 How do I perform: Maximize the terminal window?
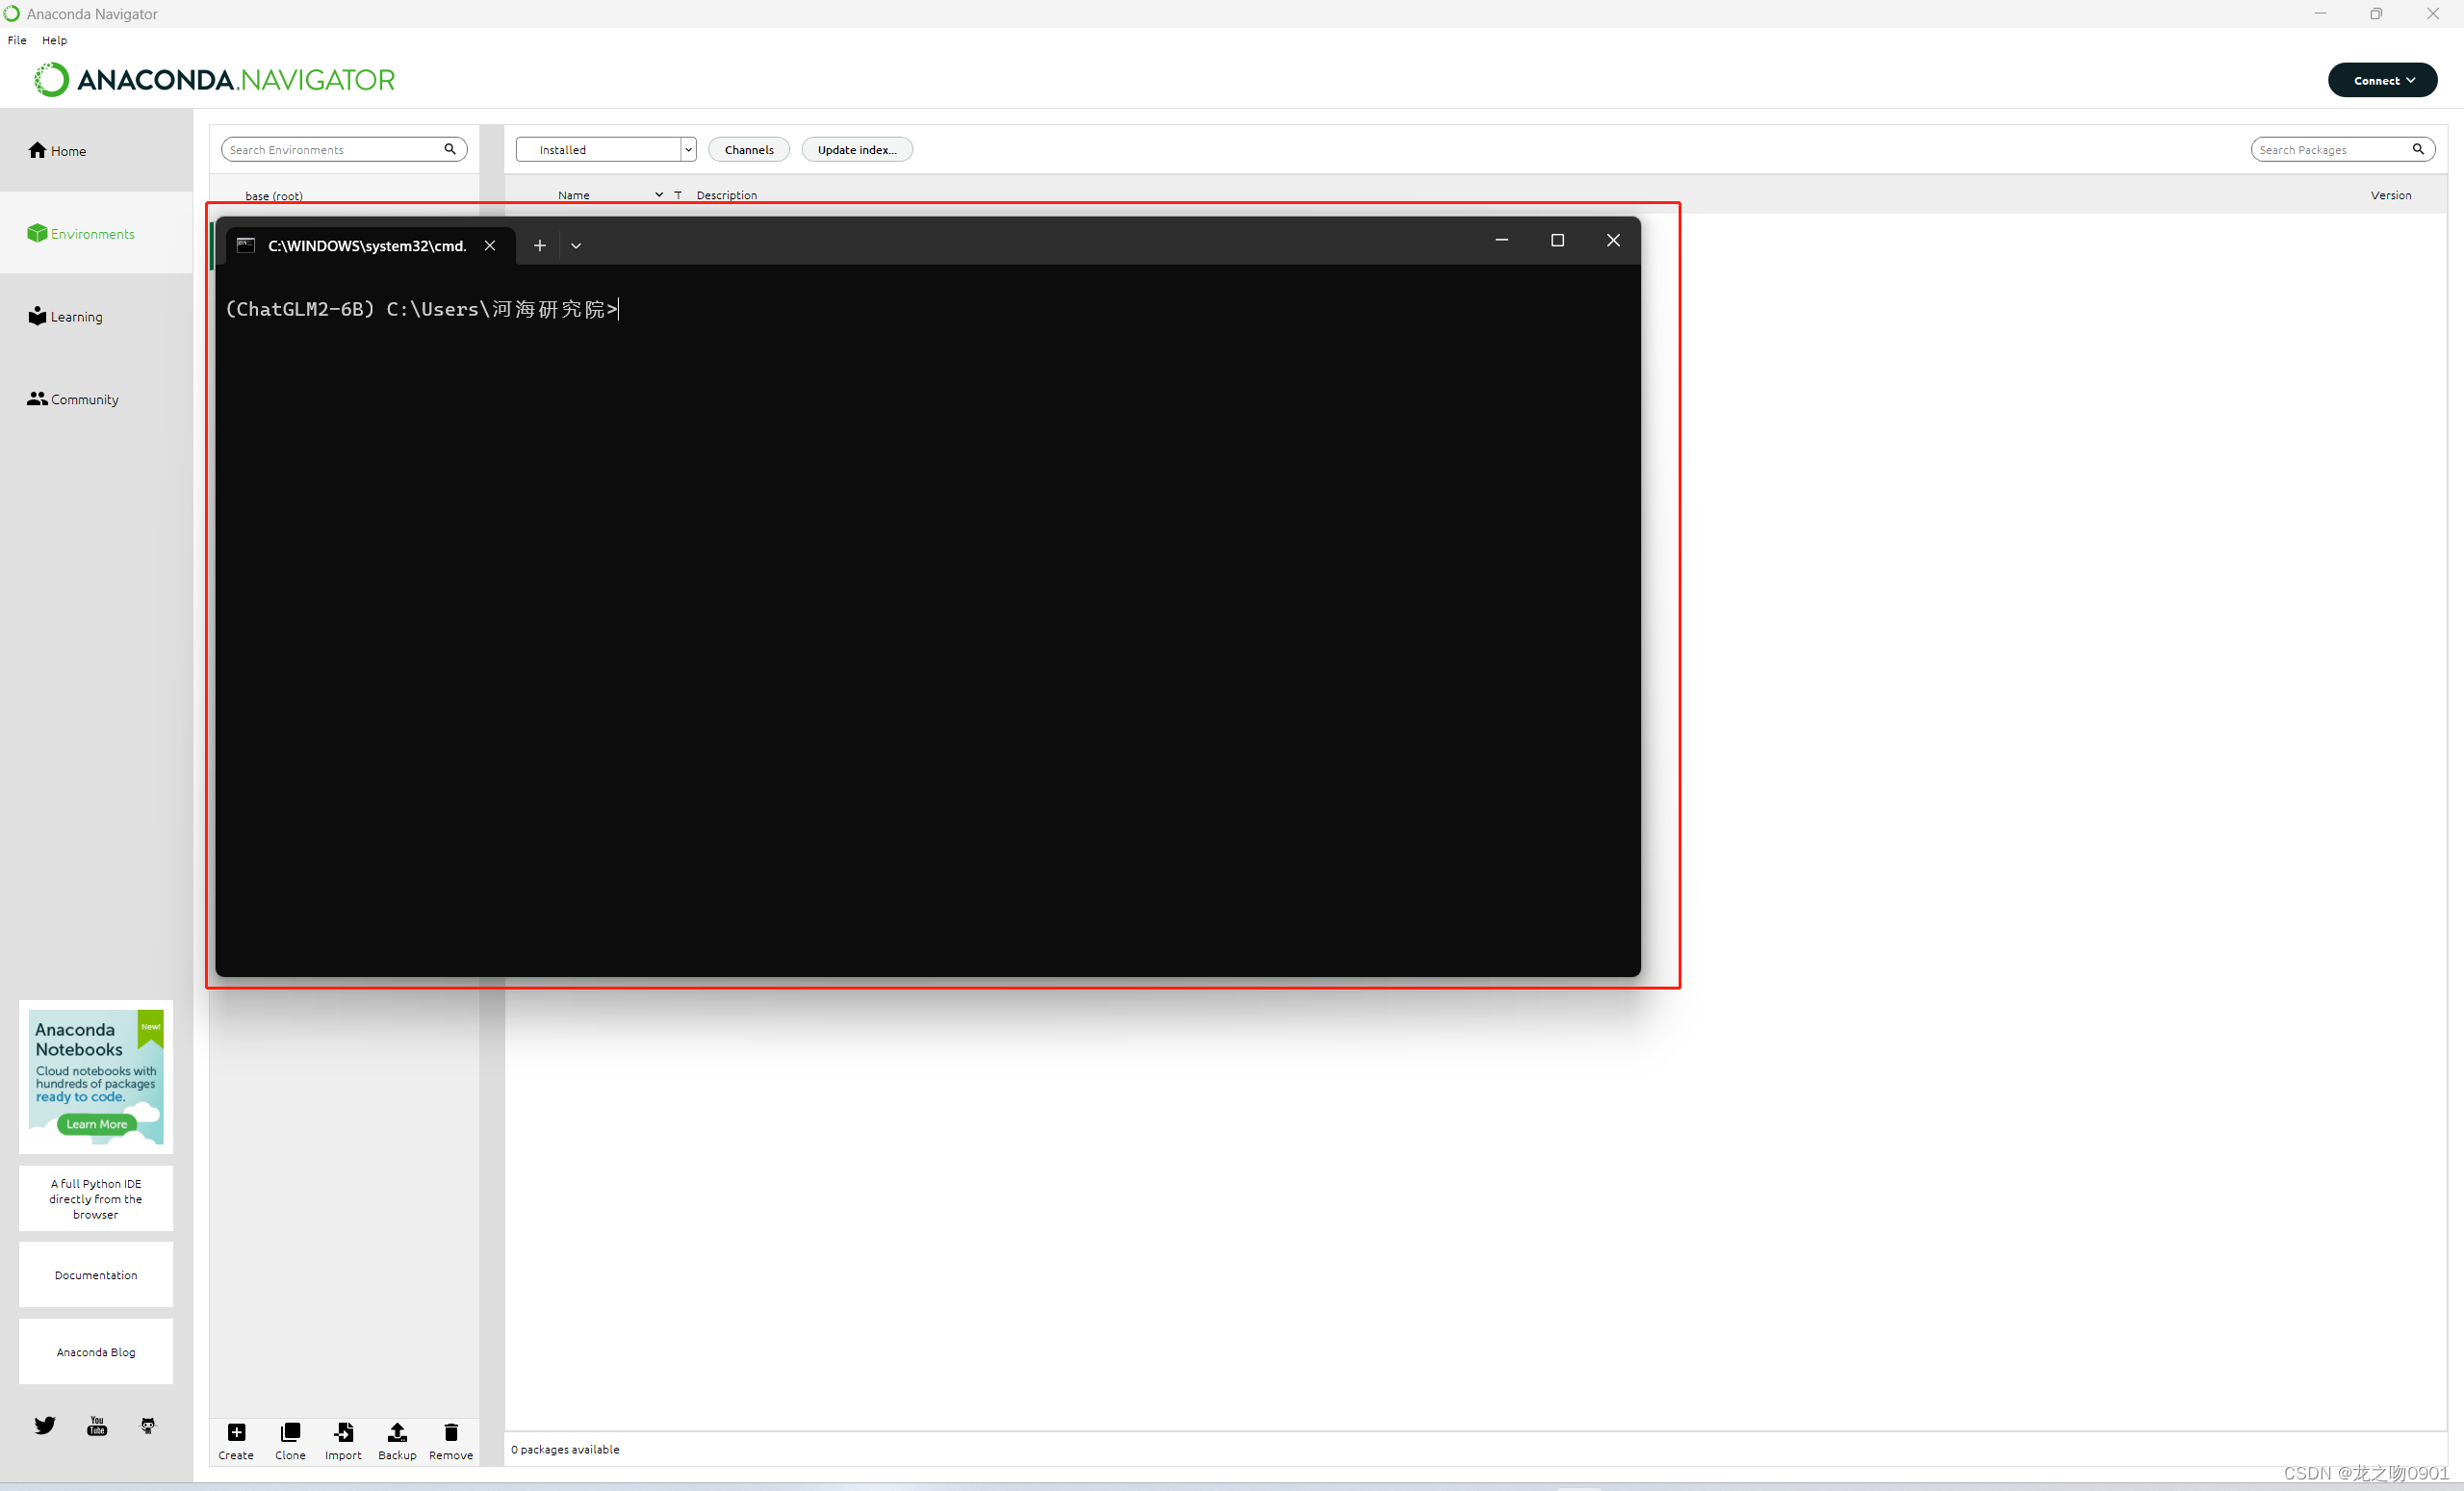pos(1557,240)
